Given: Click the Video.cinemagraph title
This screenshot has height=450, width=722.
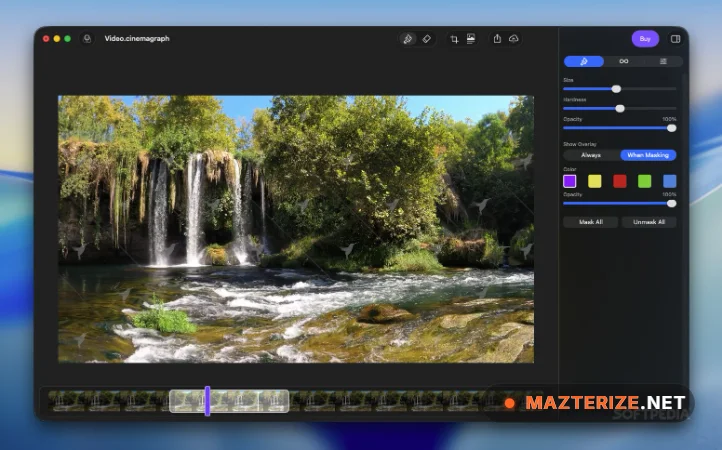Looking at the screenshot, I should 137,39.
